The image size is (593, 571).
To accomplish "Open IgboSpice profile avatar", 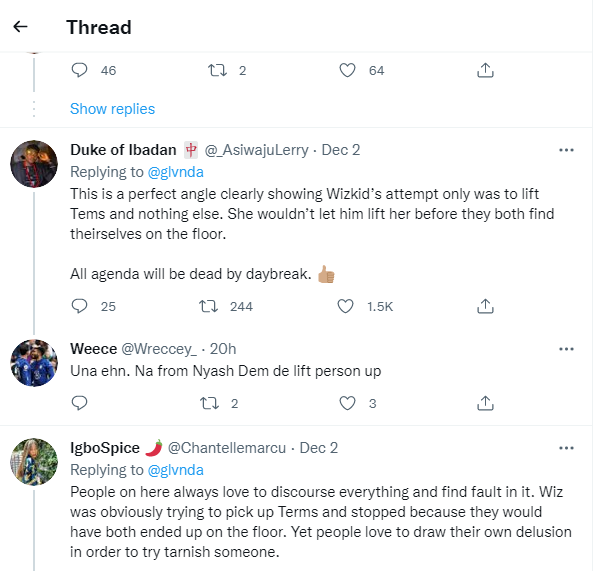I will pos(34,462).
